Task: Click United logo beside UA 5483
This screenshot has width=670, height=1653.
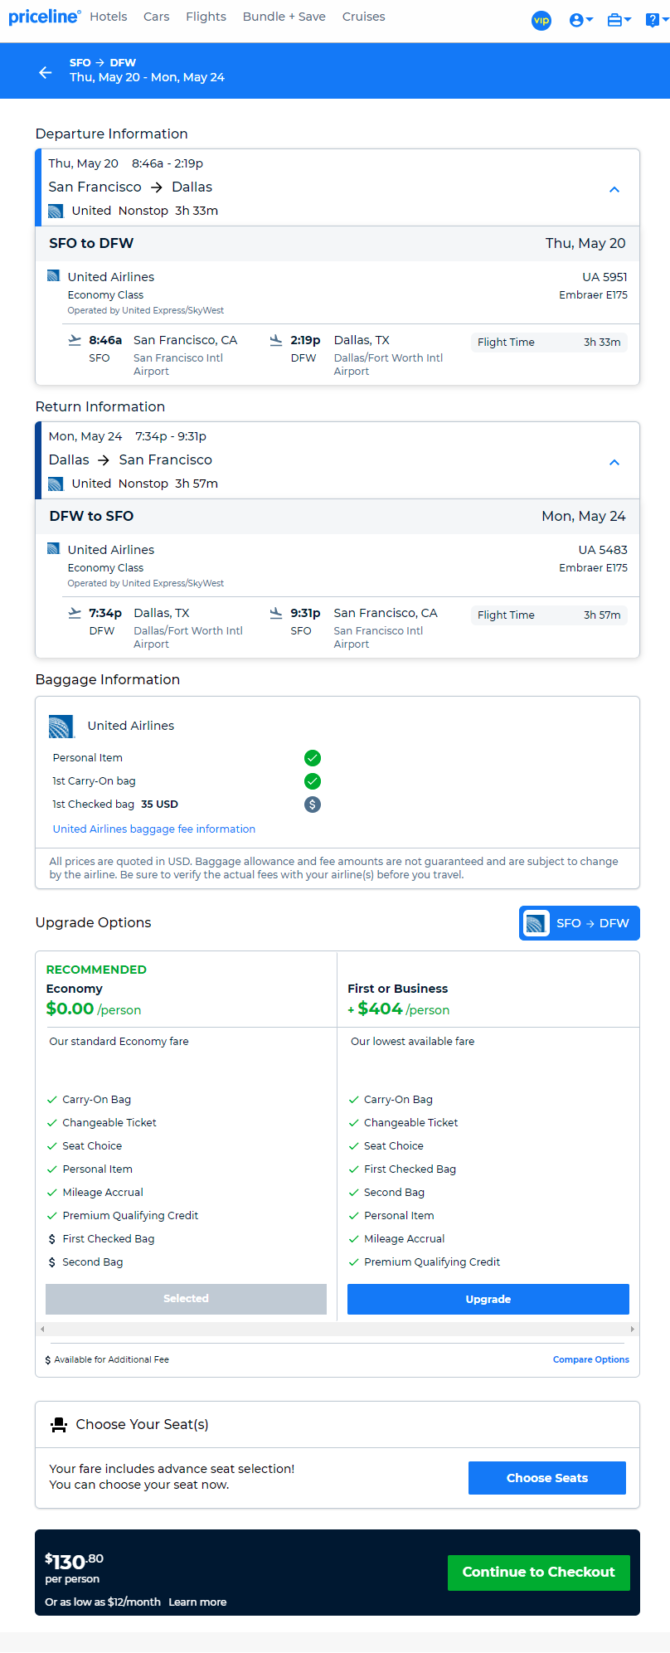Action: pos(54,549)
